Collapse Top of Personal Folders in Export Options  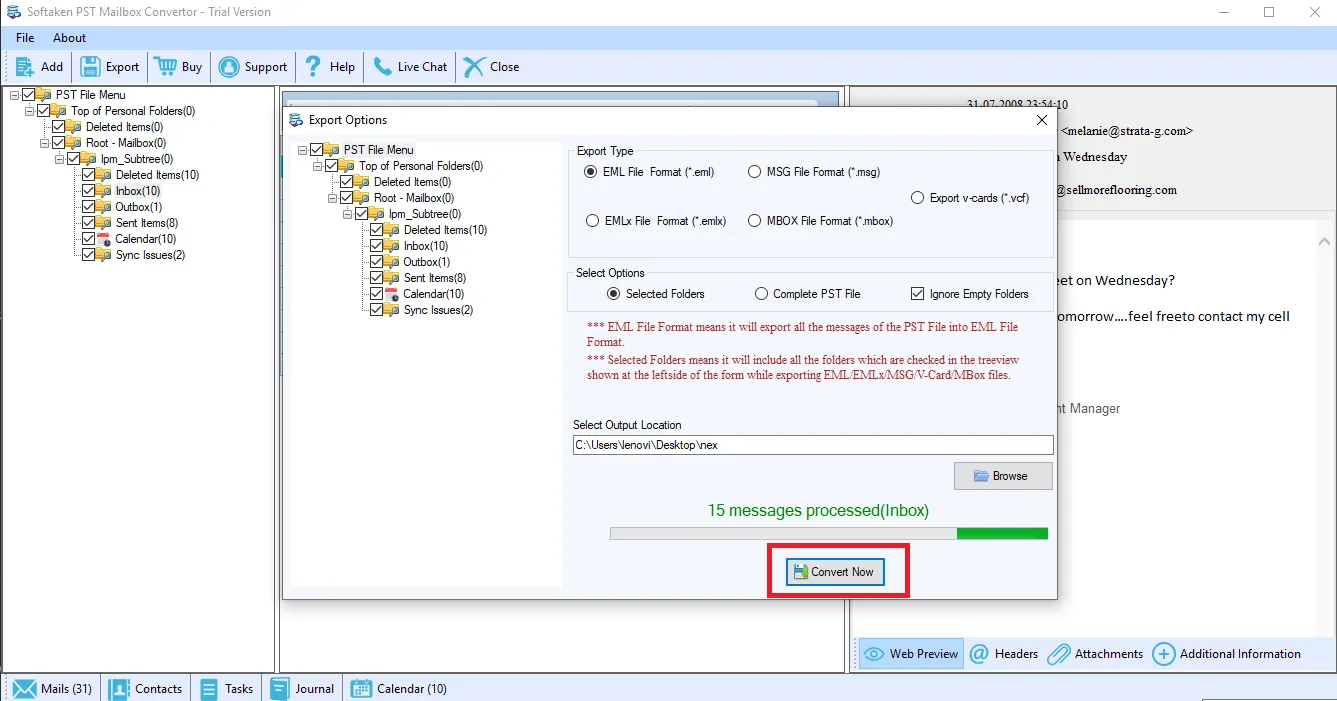click(x=317, y=166)
